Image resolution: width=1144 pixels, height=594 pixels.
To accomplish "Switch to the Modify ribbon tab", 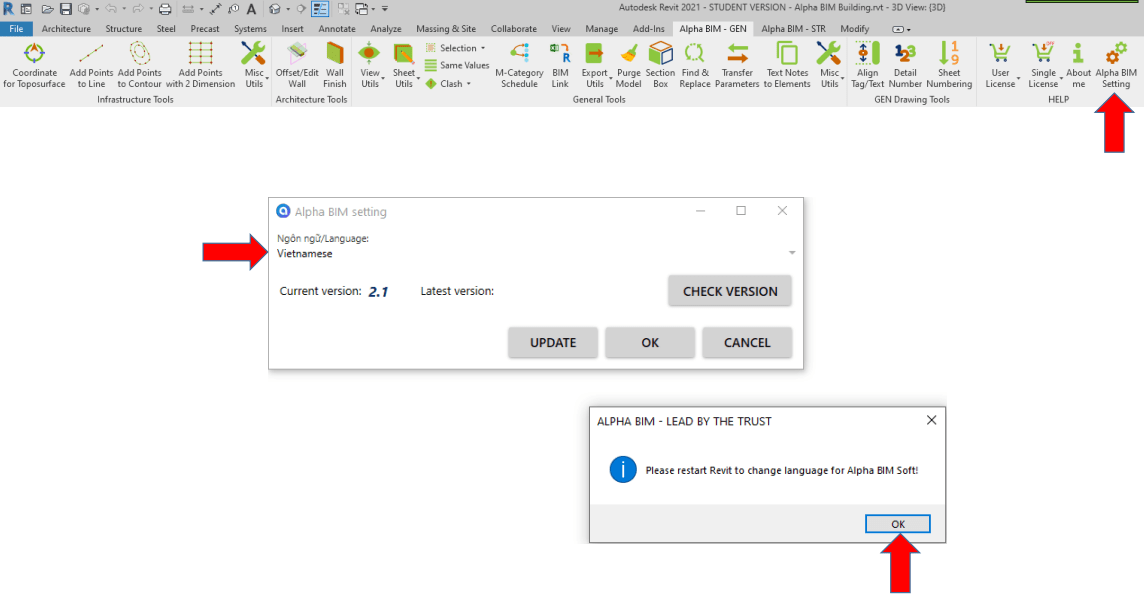I will tap(854, 28).
